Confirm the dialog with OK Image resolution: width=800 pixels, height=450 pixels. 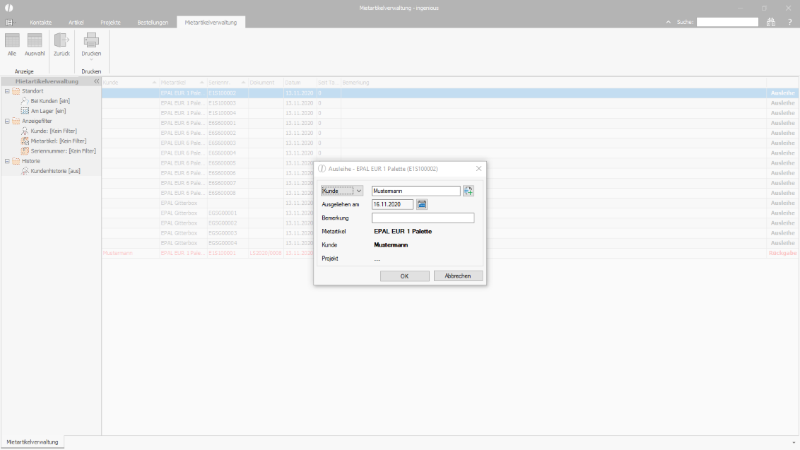tap(405, 276)
